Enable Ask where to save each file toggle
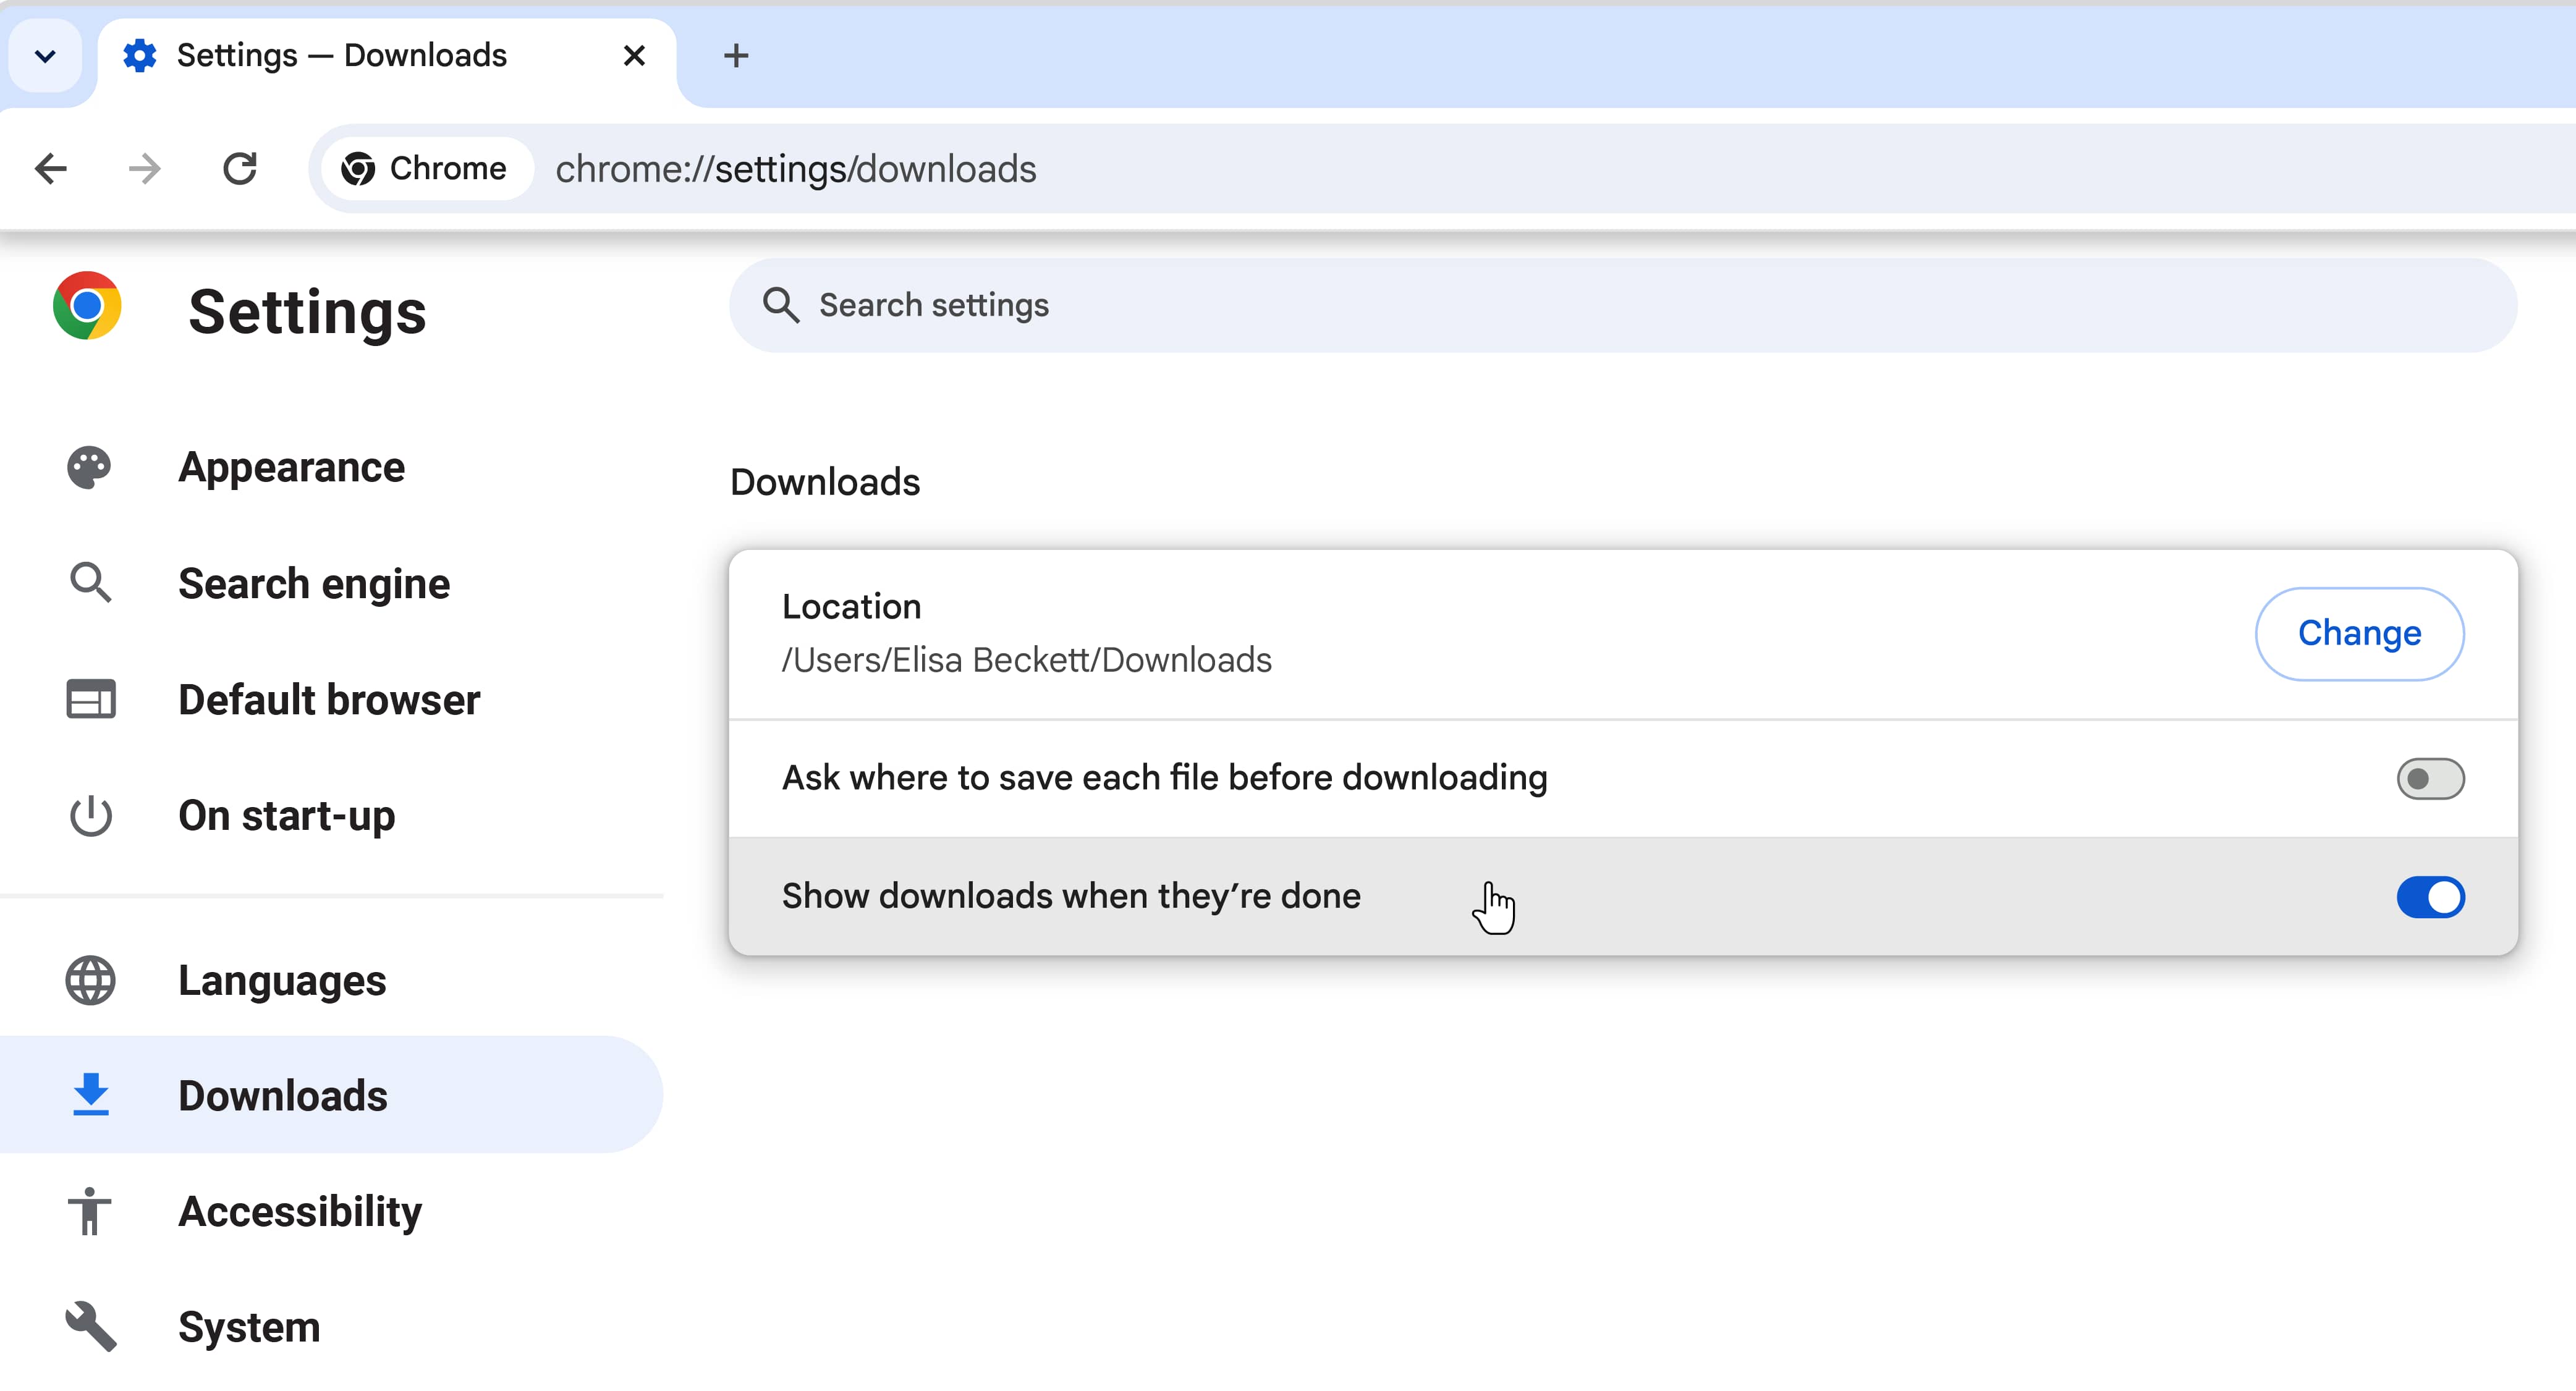Screen dimensions: 2576x1391 (2430, 779)
